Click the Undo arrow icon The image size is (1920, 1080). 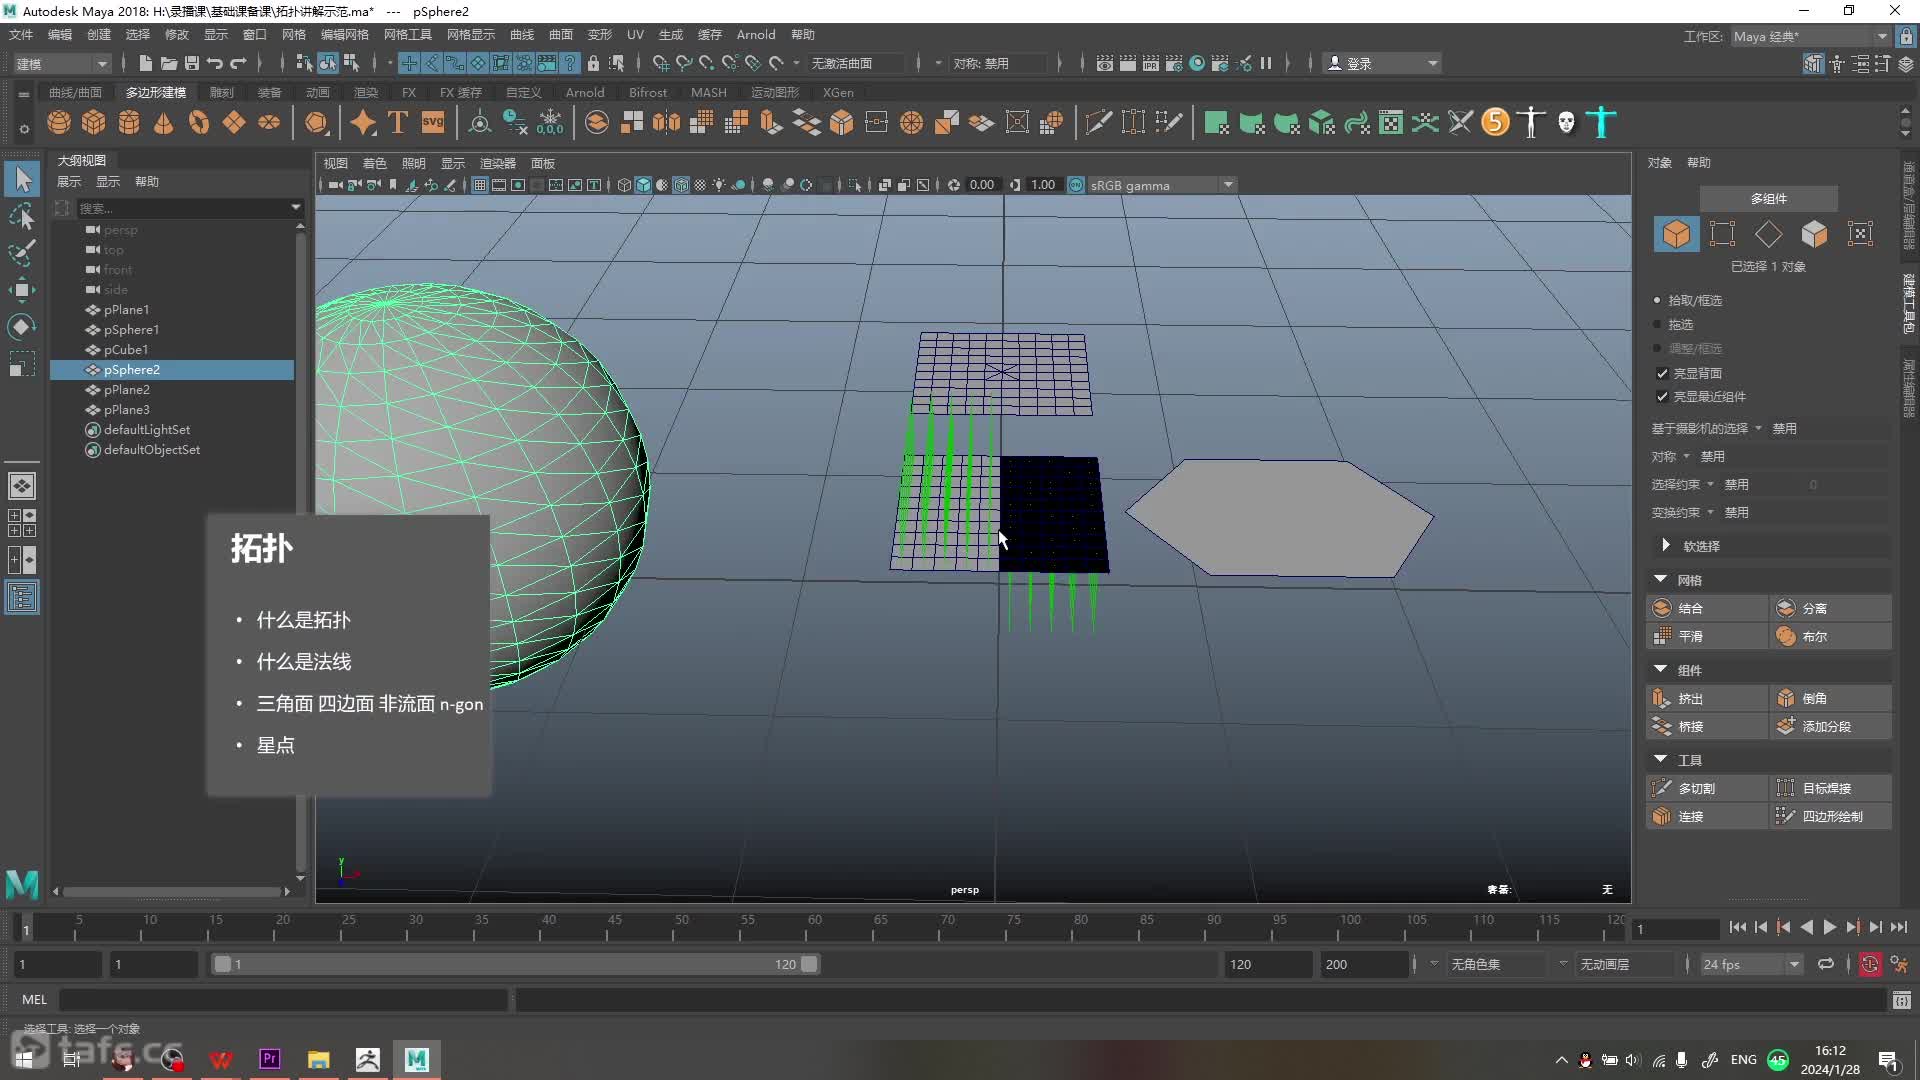215,63
